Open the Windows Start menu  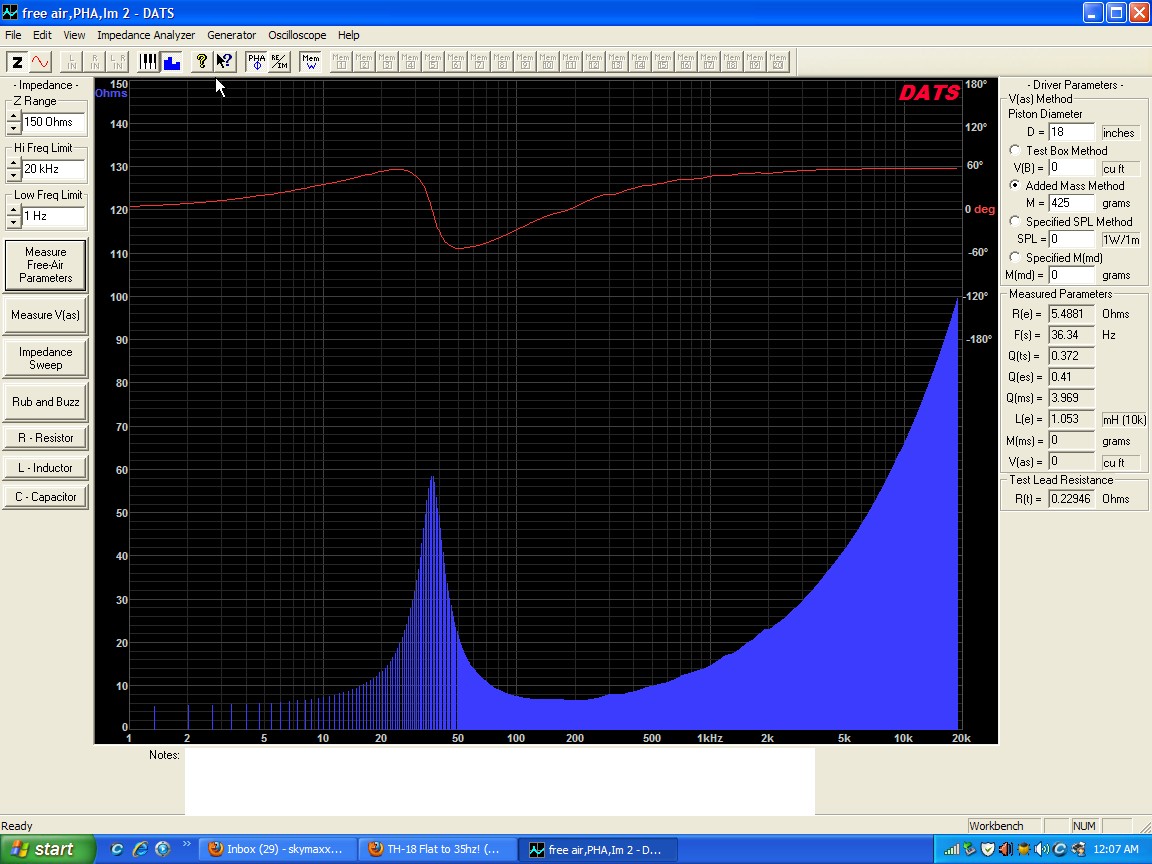pyautogui.click(x=47, y=849)
